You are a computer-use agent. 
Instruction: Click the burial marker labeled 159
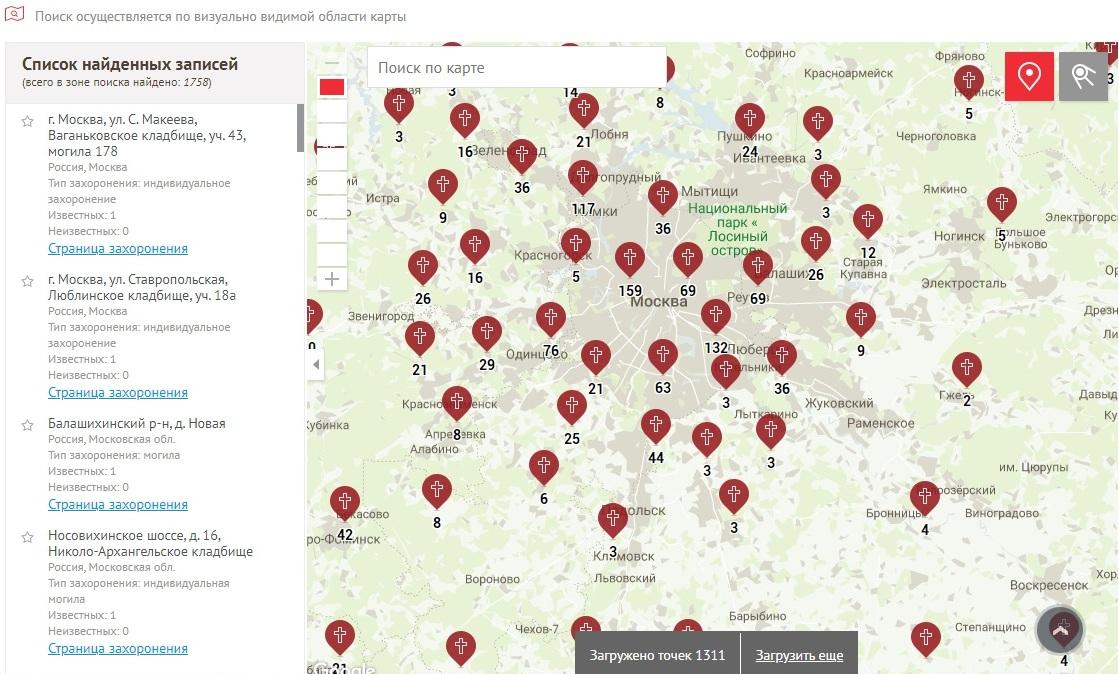pyautogui.click(x=629, y=260)
